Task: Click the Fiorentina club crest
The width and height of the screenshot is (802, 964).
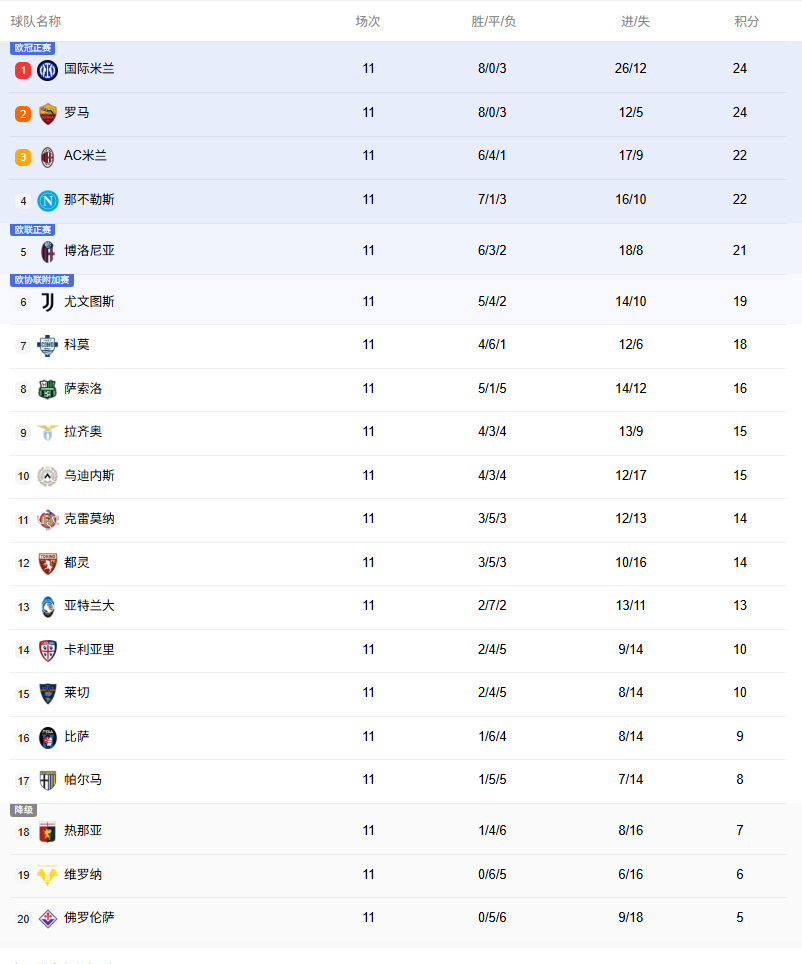Action: pos(48,918)
